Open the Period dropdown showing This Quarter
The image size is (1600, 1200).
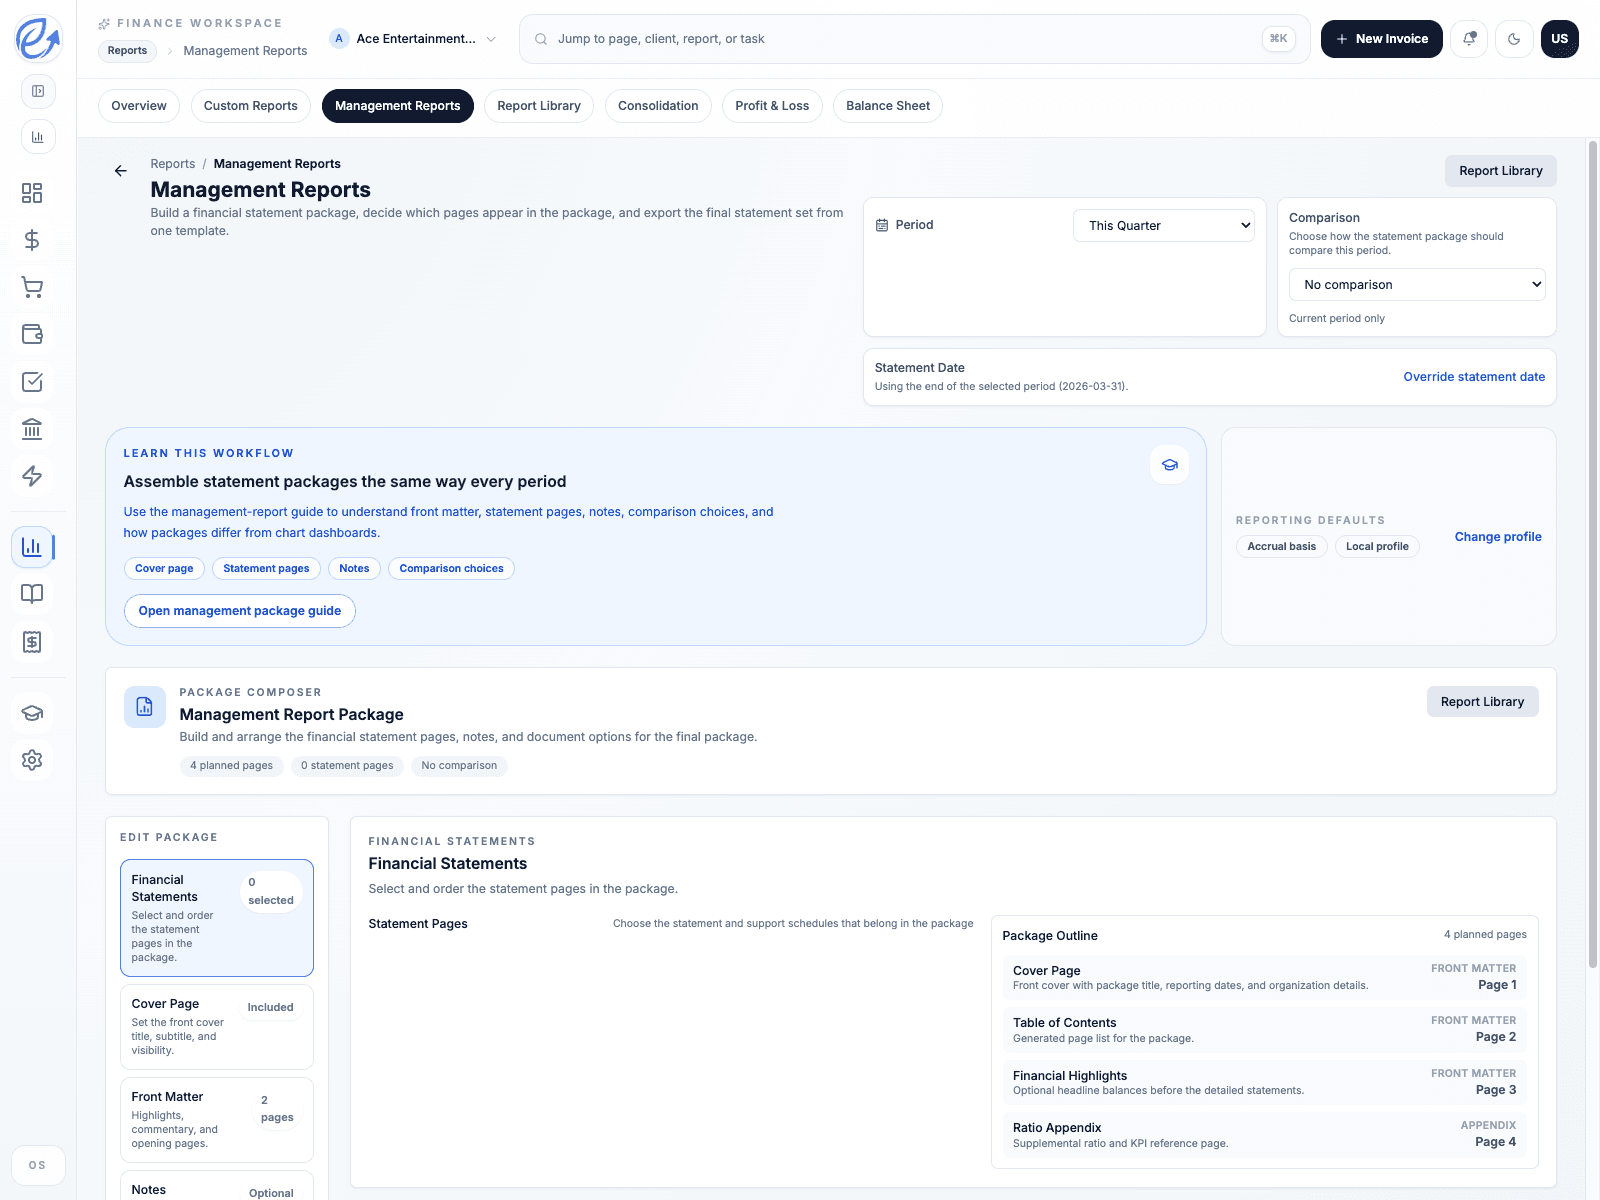1163,225
